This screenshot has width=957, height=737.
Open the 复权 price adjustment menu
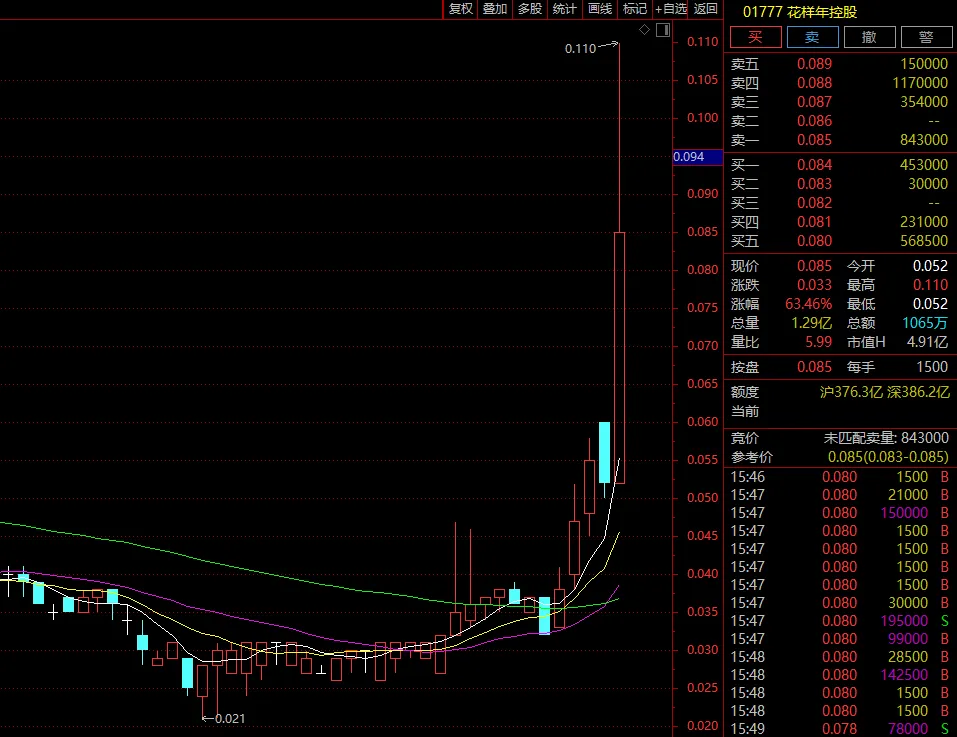pyautogui.click(x=460, y=9)
